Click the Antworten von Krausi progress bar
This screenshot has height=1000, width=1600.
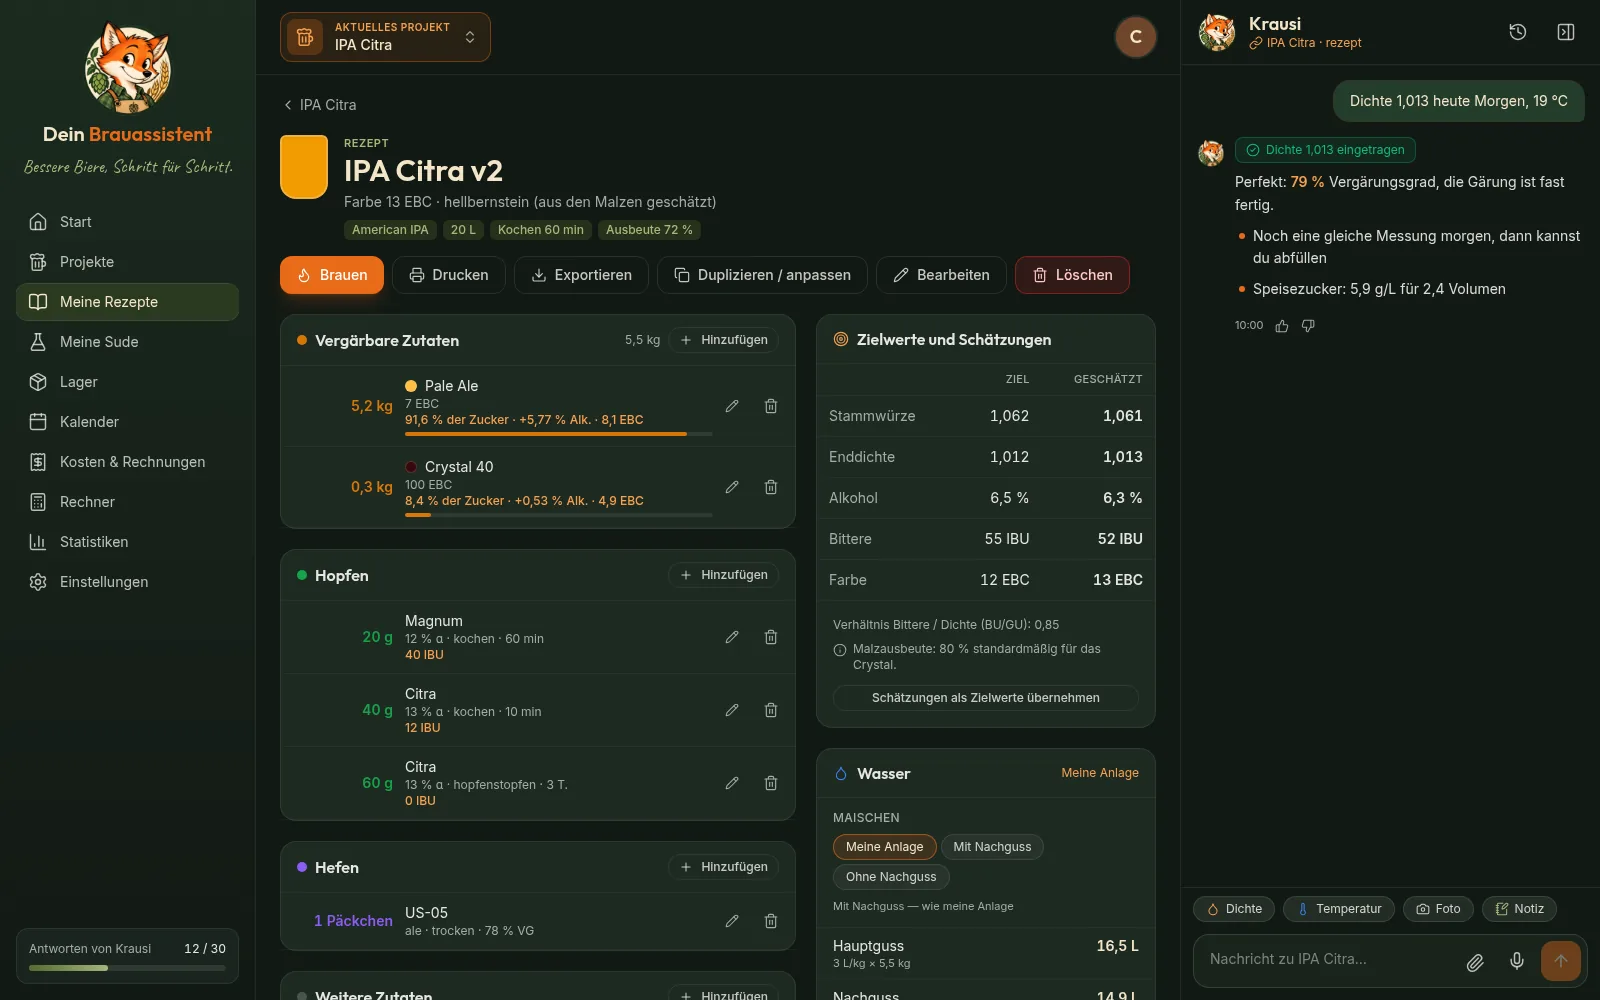coord(127,968)
